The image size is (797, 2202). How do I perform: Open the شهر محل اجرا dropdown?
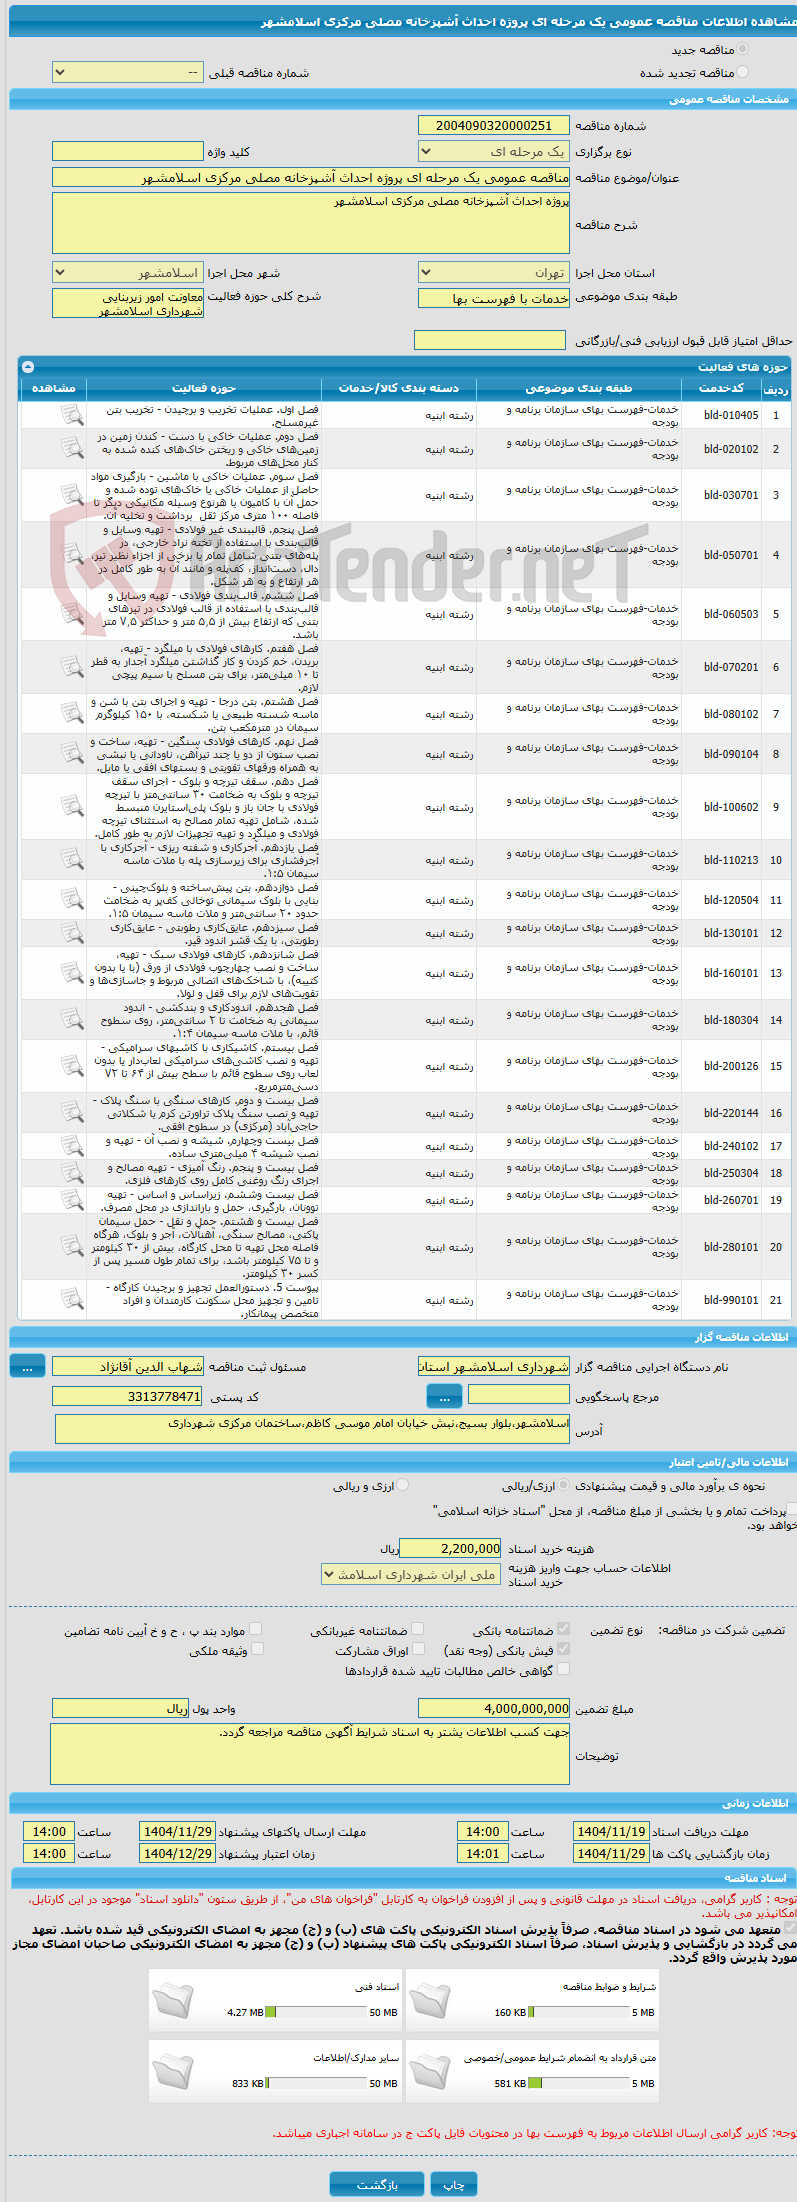pos(127,273)
